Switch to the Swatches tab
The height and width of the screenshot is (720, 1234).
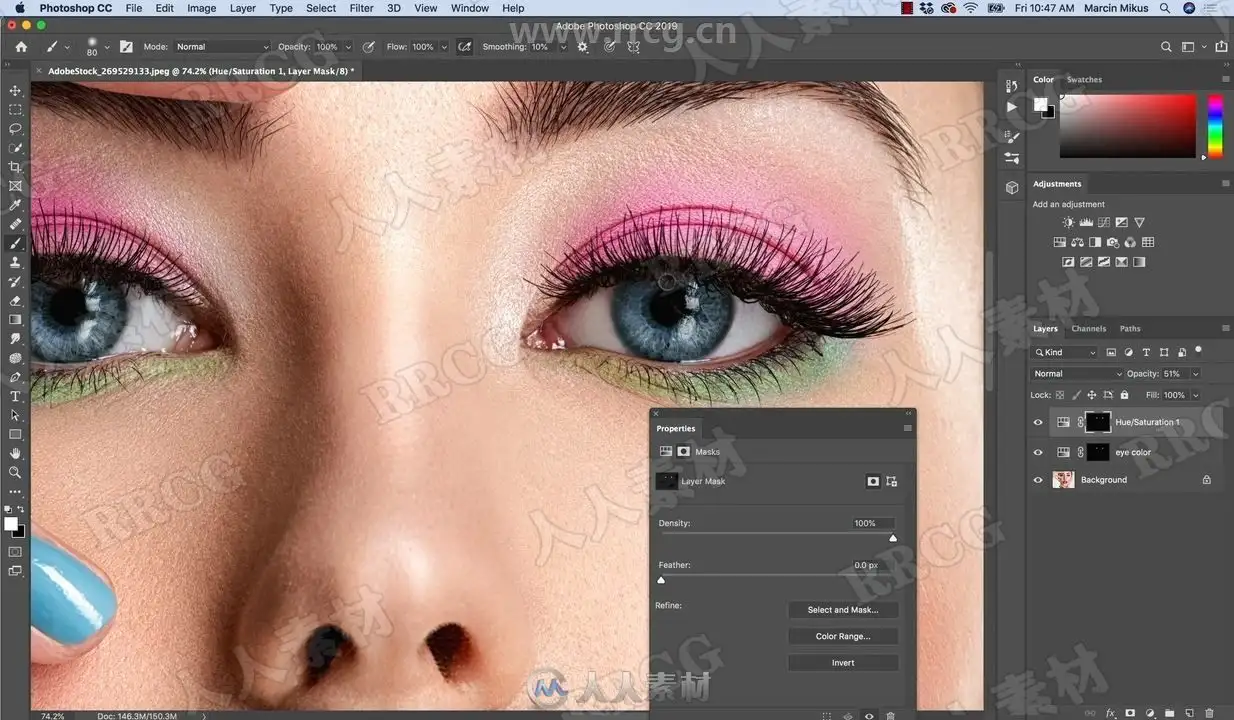[1084, 80]
